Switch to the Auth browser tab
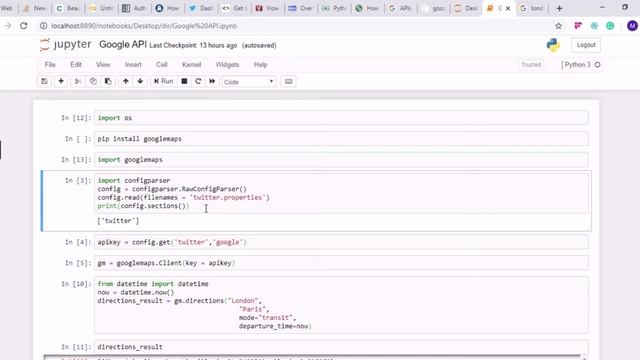The image size is (640, 360). click(x=134, y=8)
